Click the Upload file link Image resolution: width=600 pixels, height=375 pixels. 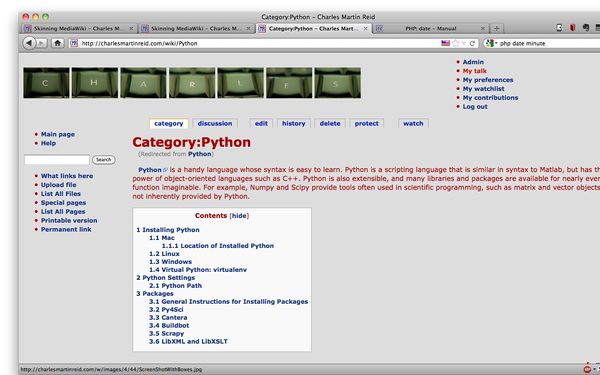click(x=59, y=185)
